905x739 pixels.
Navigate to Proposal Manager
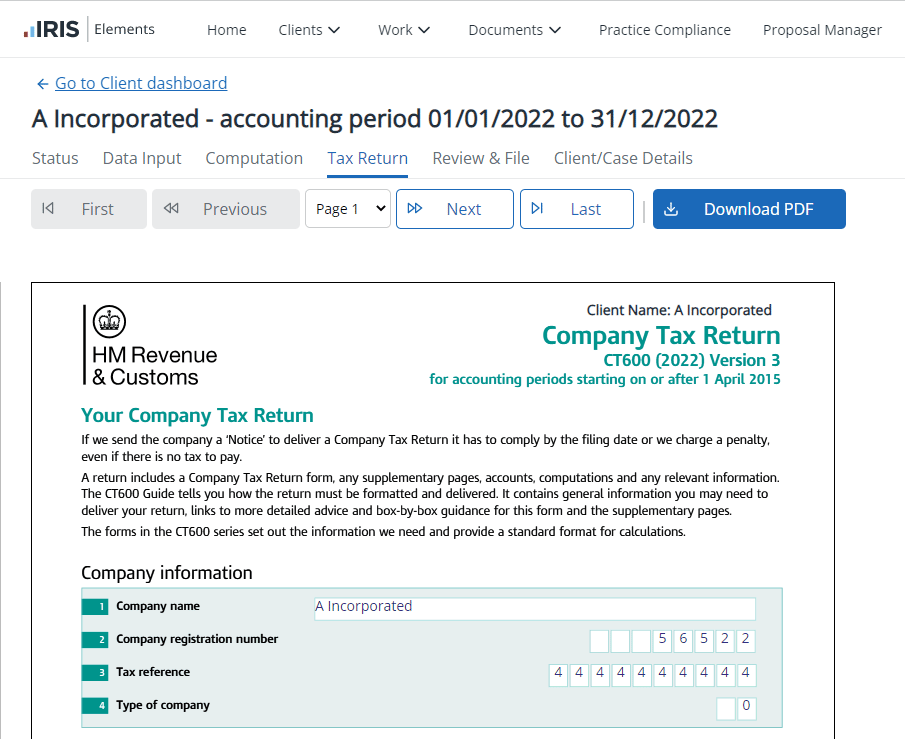pyautogui.click(x=822, y=30)
